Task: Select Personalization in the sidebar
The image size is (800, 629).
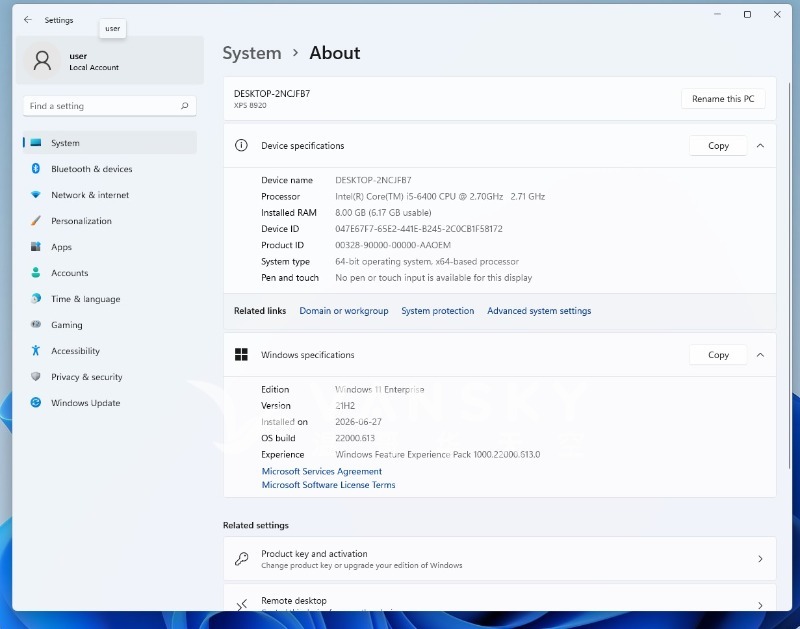Action: click(x=110, y=221)
